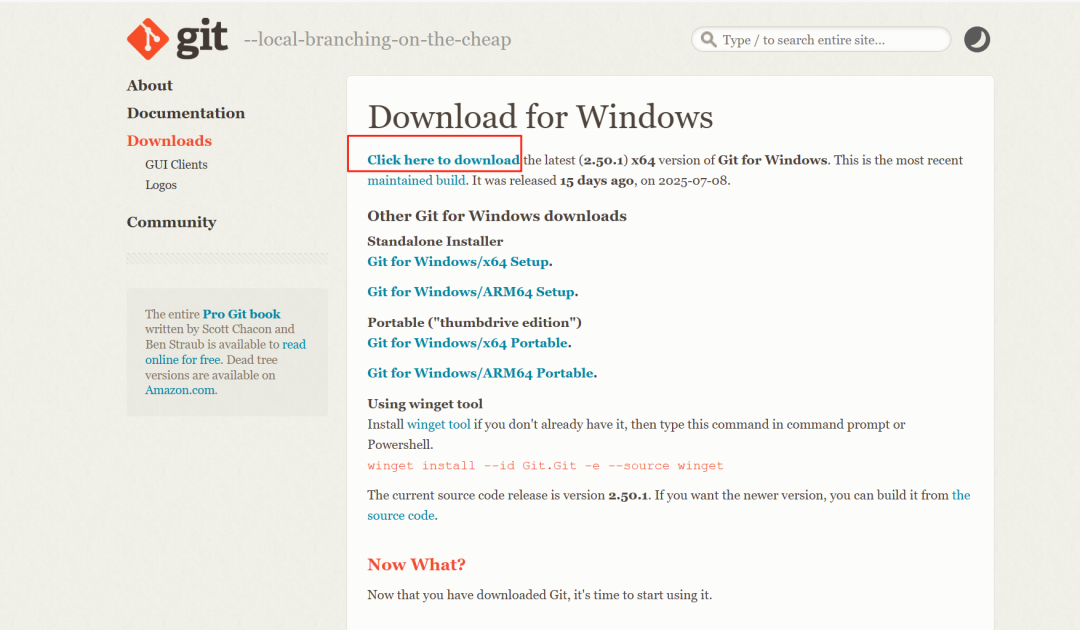Click the winget install command text

tap(546, 466)
